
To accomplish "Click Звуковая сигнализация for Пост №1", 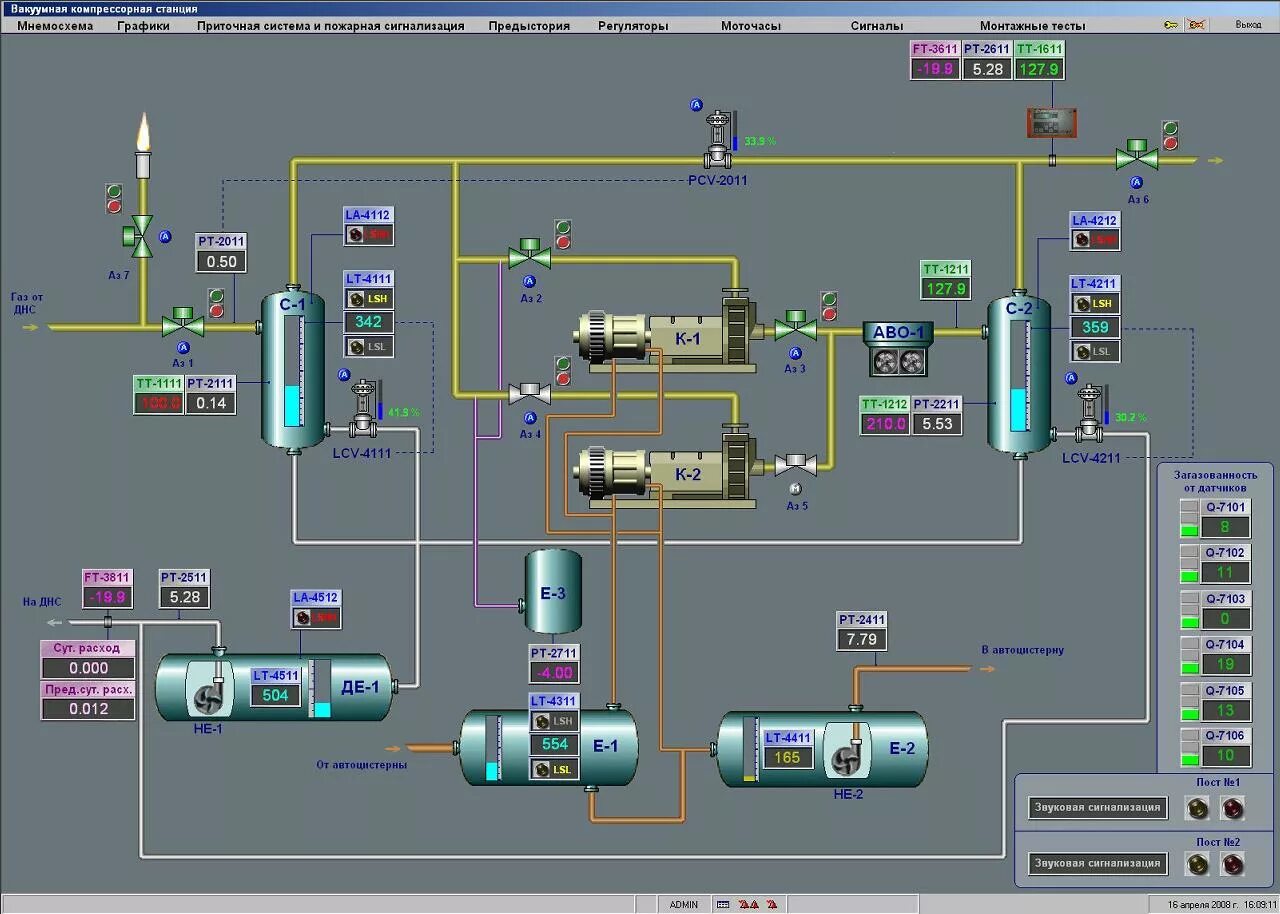I will 1097,807.
